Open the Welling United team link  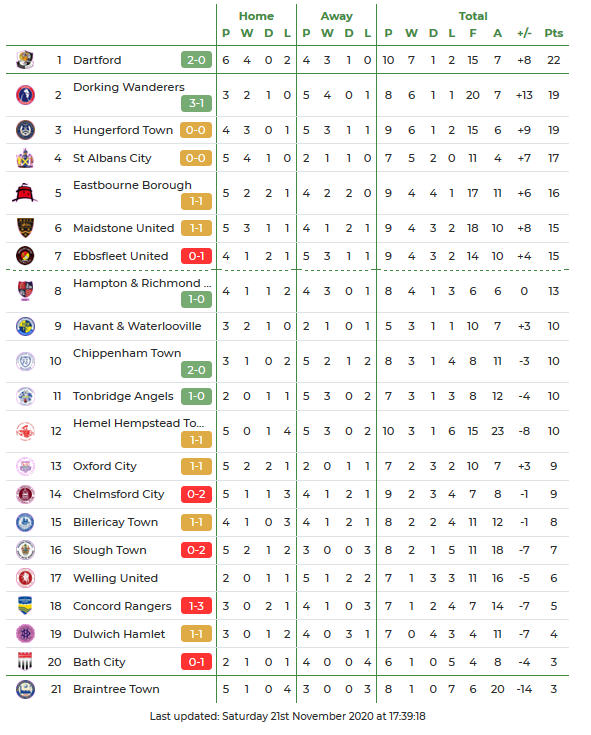(115, 578)
